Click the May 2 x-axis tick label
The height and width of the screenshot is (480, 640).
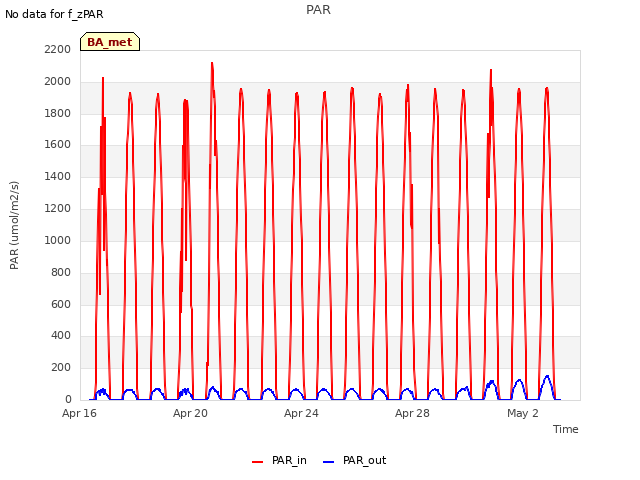point(523,413)
